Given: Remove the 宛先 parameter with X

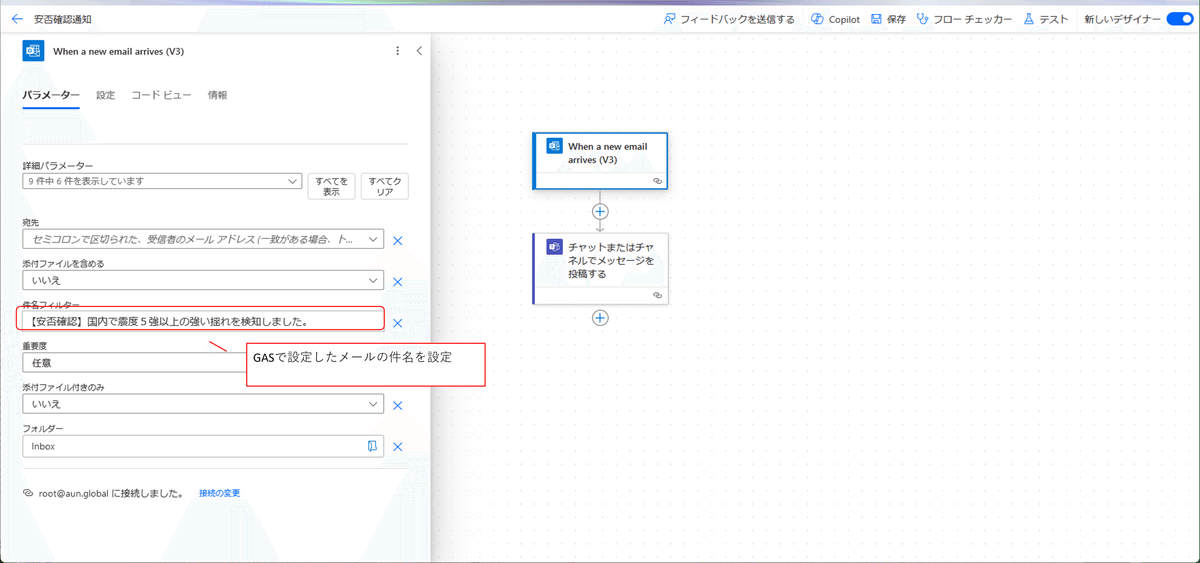Looking at the screenshot, I should pyautogui.click(x=397, y=240).
